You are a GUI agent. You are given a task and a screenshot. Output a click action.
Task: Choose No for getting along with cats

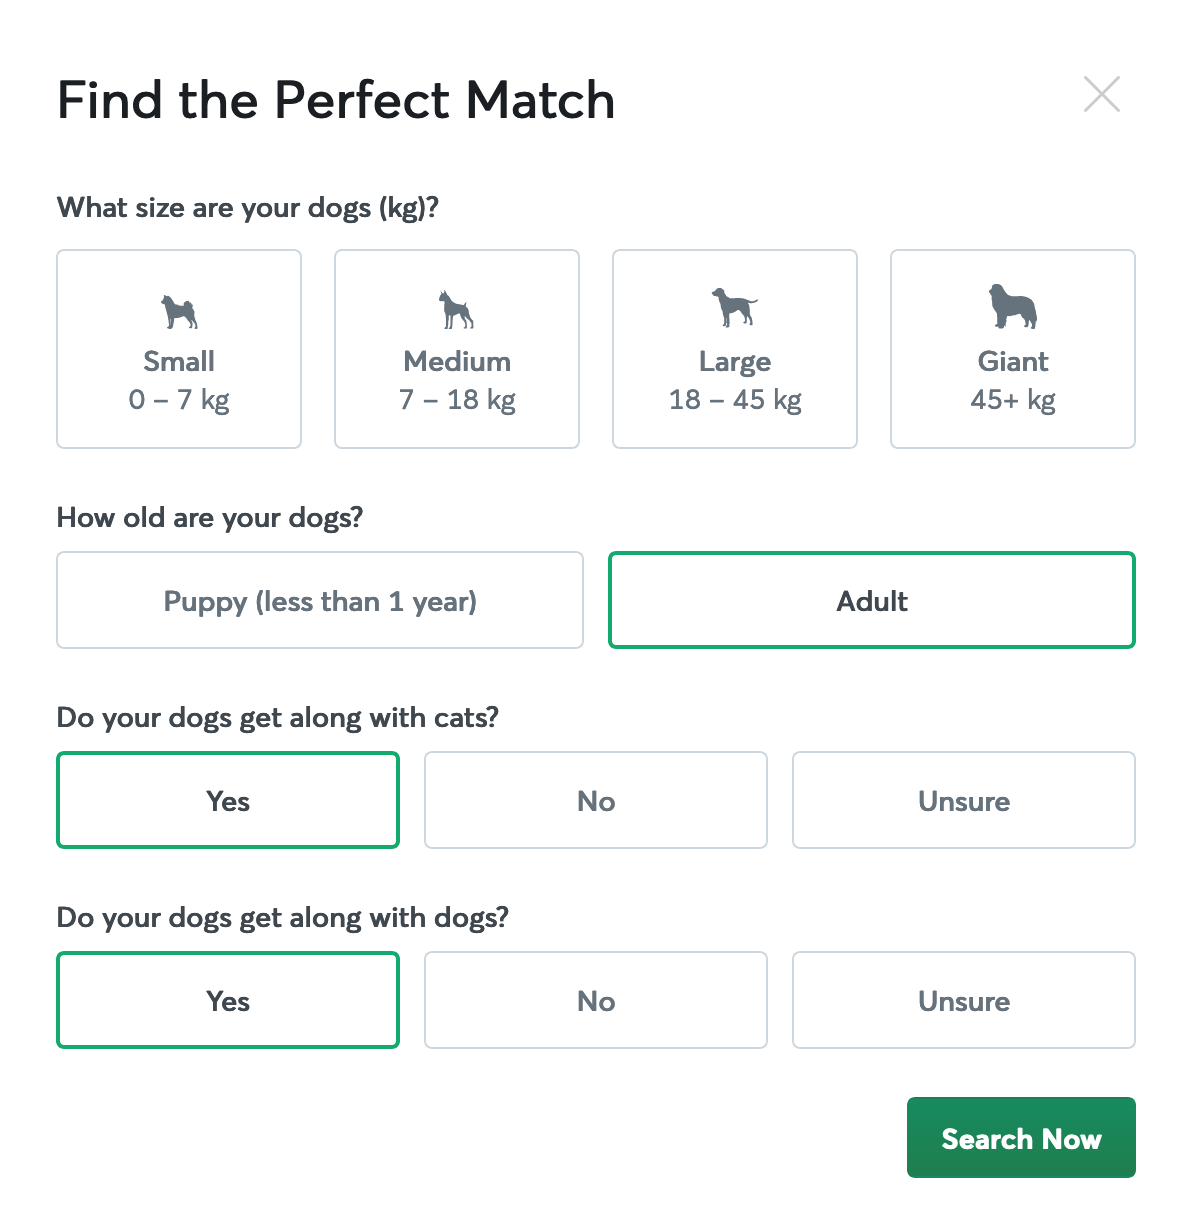click(x=596, y=801)
